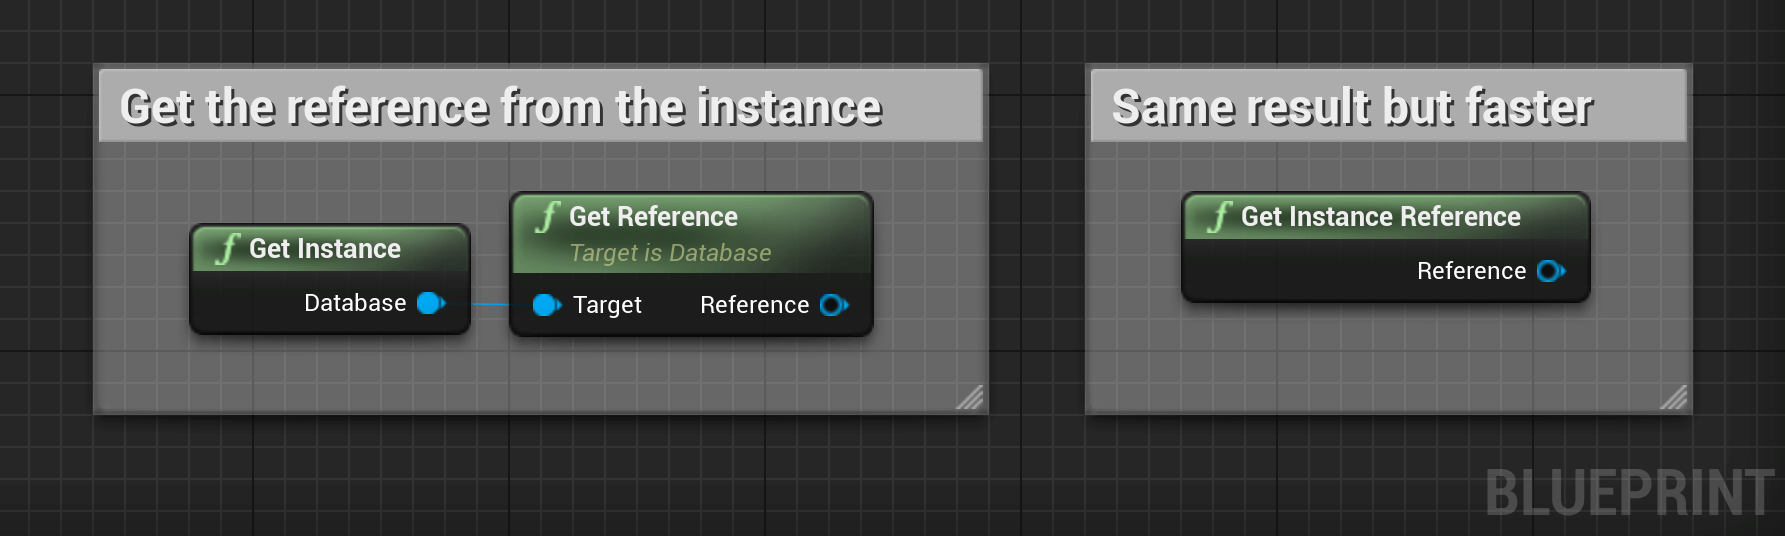Click the 'Target is Database' subtitle text
This screenshot has width=1785, height=536.
[x=670, y=253]
